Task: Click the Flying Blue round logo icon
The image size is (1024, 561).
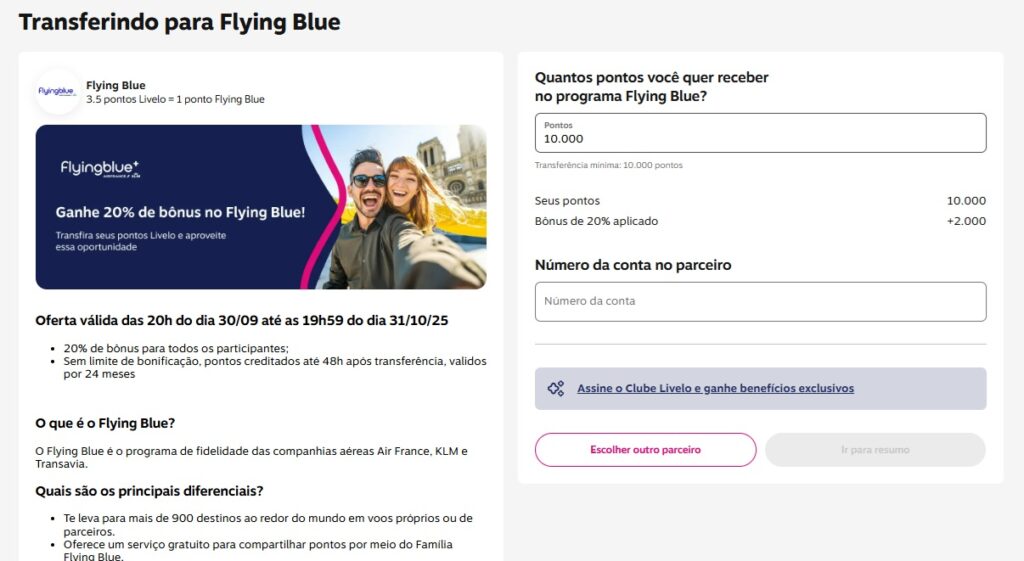Action: click(x=57, y=91)
